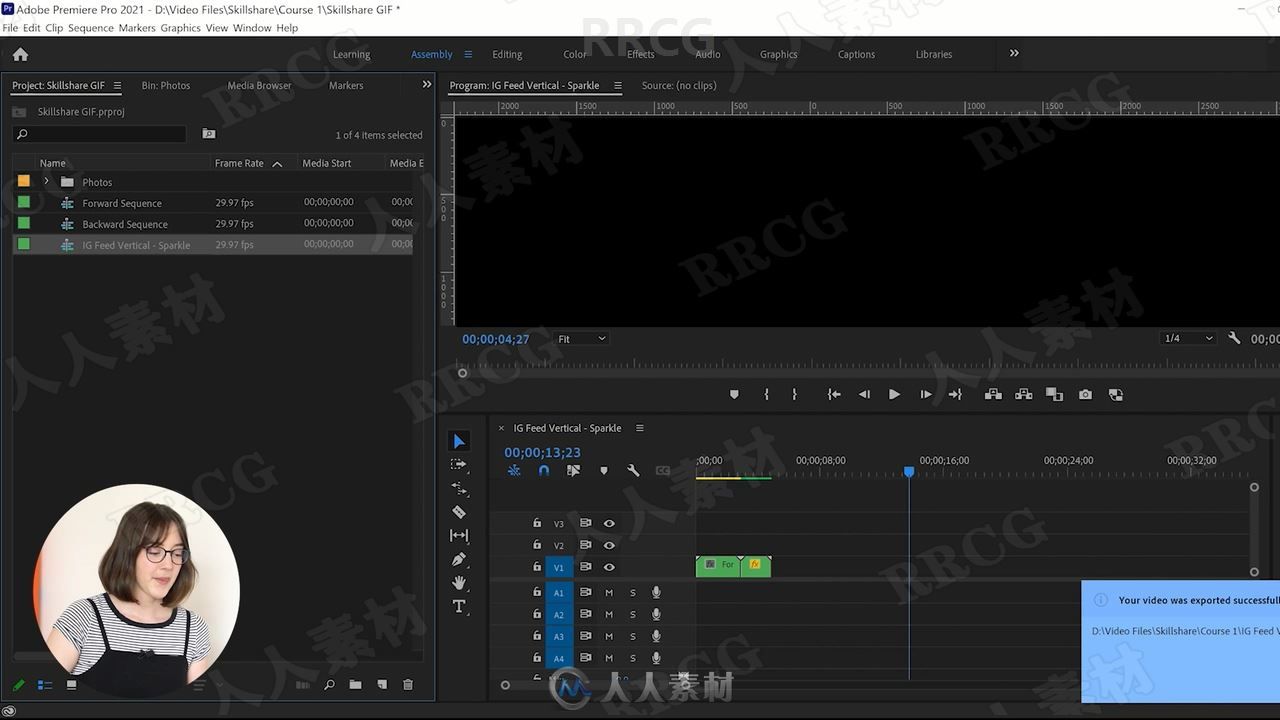Select the Pen tool

pyautogui.click(x=459, y=559)
